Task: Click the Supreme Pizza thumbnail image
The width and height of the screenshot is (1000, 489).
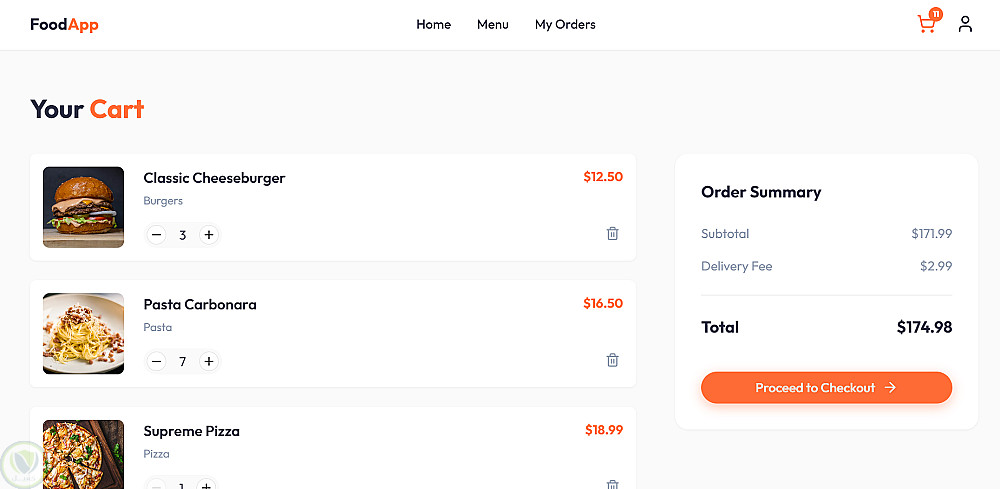Action: [x=83, y=454]
